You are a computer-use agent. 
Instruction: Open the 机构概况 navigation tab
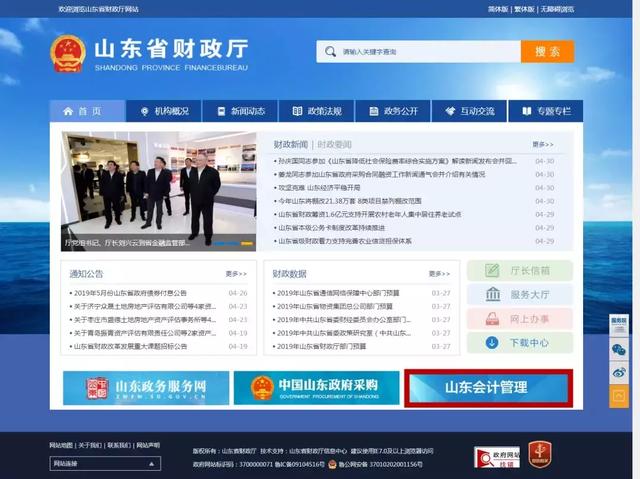(x=164, y=111)
